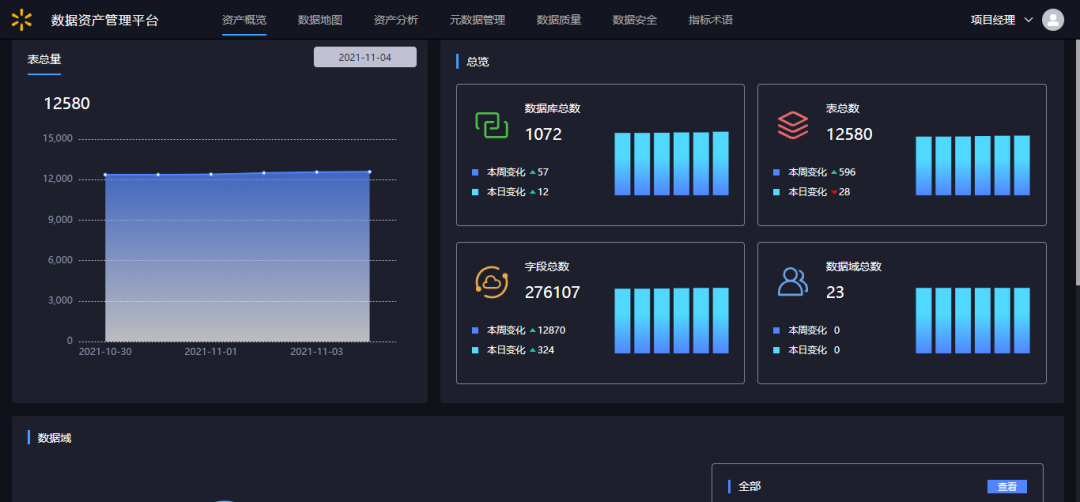
Task: Click the 2021-11-01 axis label
Action: coord(211,352)
